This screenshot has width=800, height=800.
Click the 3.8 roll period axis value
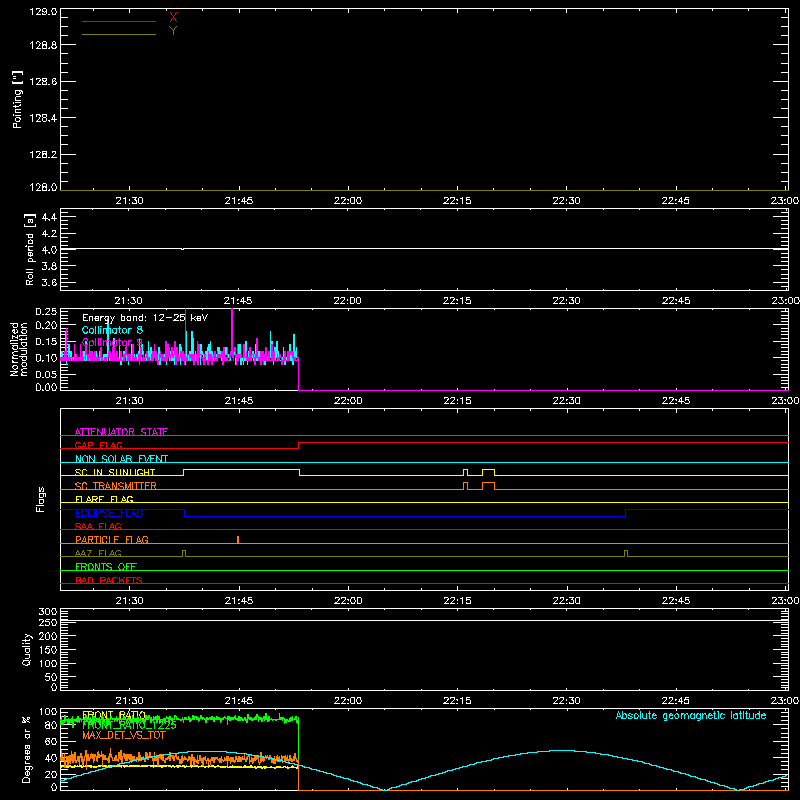49,266
